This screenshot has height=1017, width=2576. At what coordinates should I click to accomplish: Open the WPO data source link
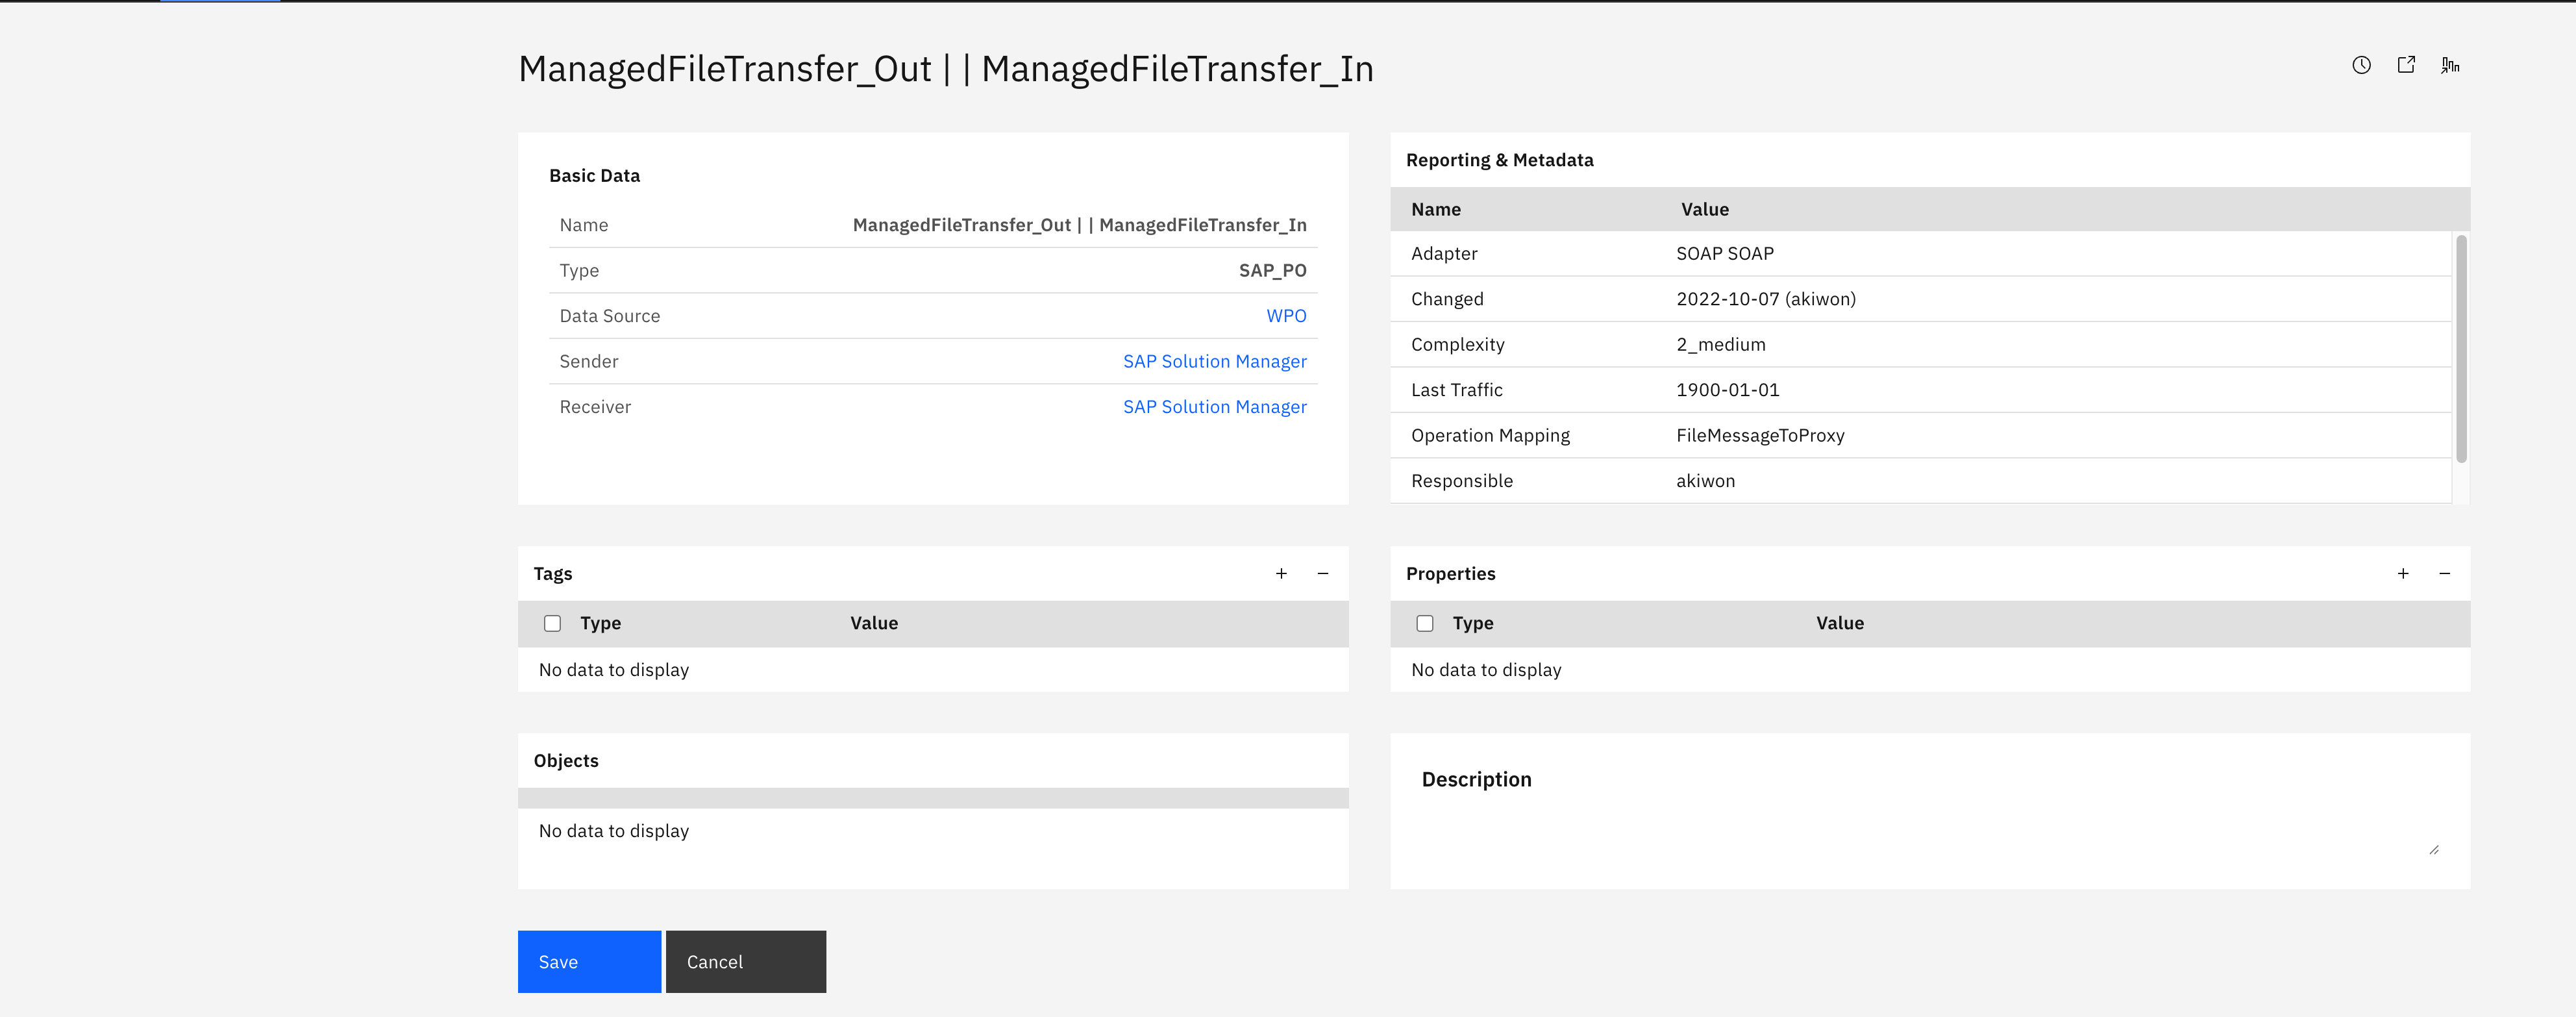(1286, 316)
